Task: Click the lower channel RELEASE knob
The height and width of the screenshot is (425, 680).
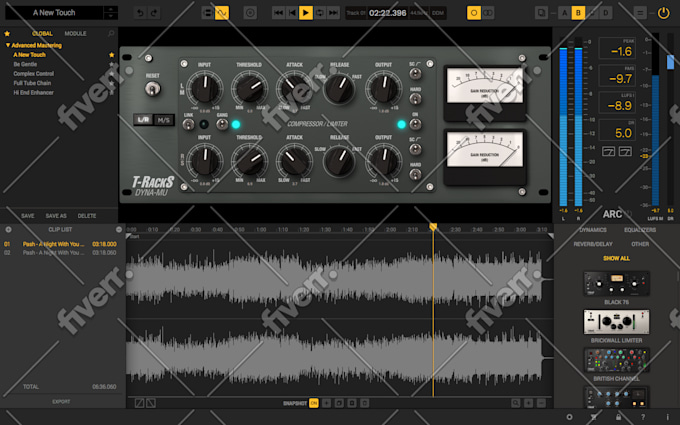Action: (x=339, y=161)
